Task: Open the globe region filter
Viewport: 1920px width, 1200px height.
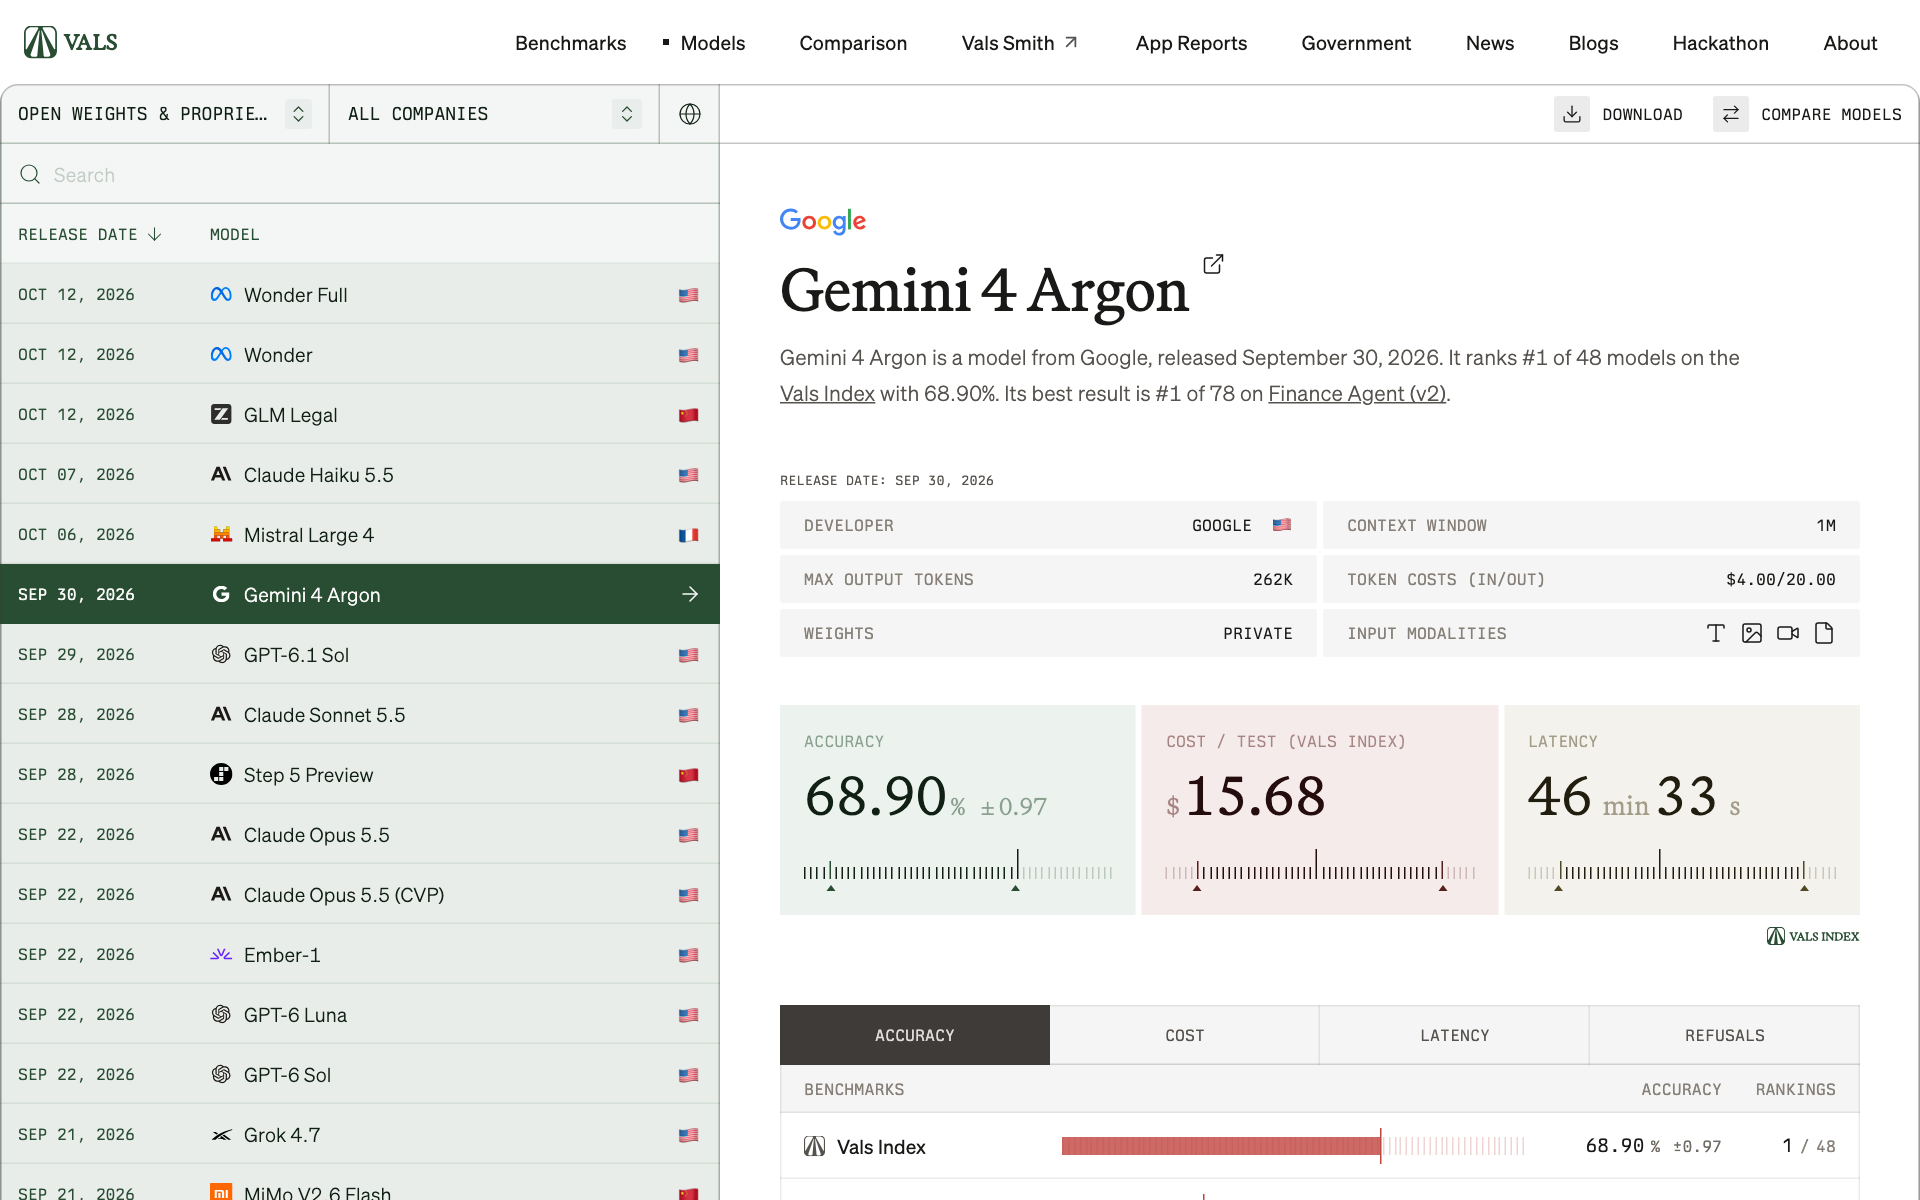Action: (689, 114)
